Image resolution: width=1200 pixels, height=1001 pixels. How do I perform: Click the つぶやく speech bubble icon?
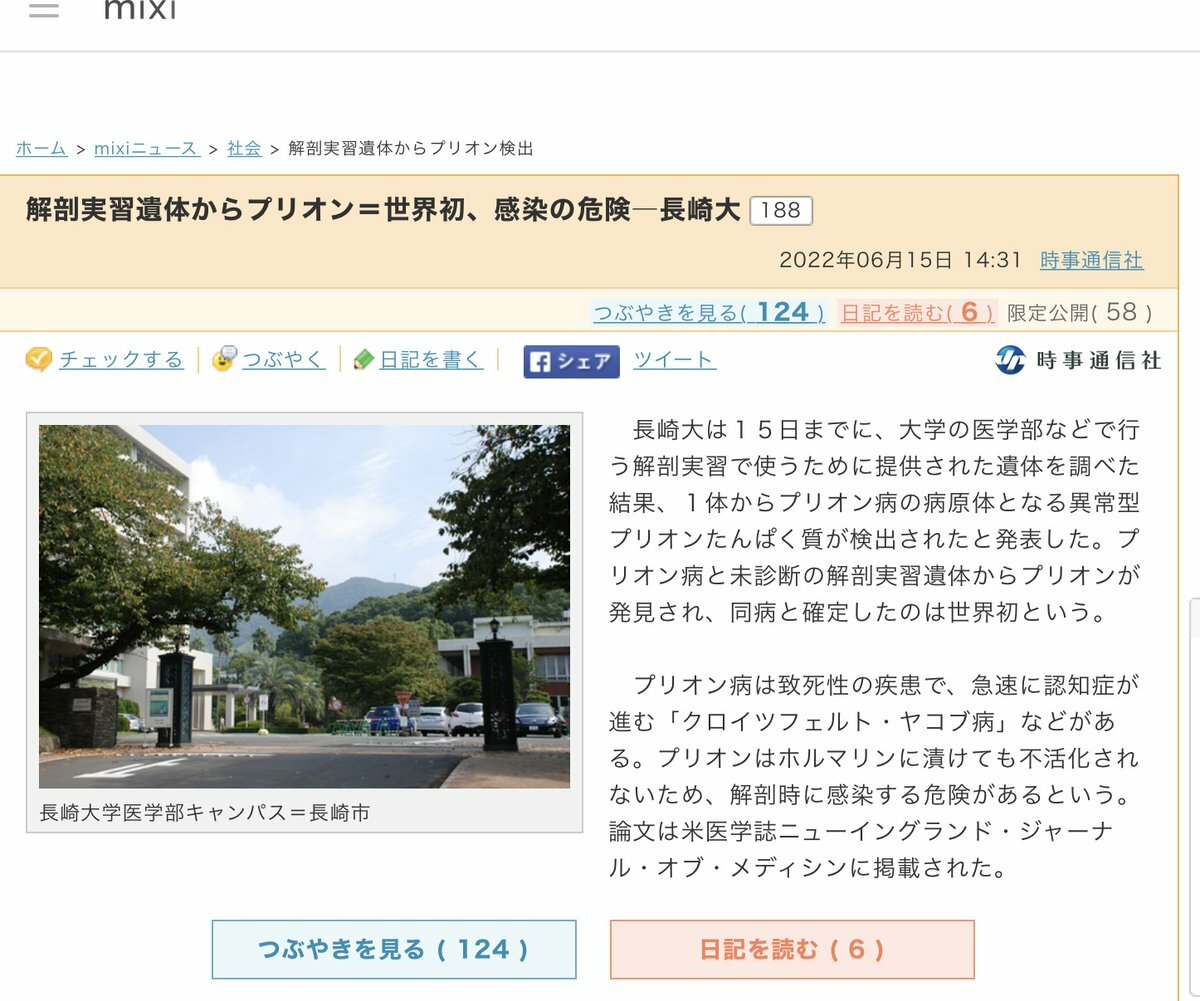pos(225,359)
